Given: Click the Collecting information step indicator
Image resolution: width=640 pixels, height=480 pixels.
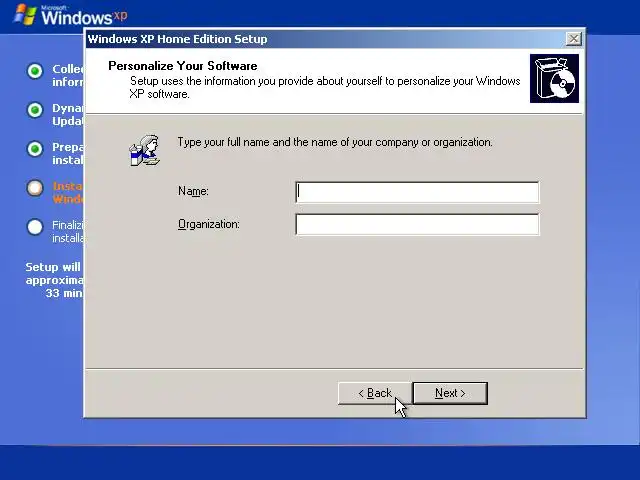Looking at the screenshot, I should tap(35, 71).
